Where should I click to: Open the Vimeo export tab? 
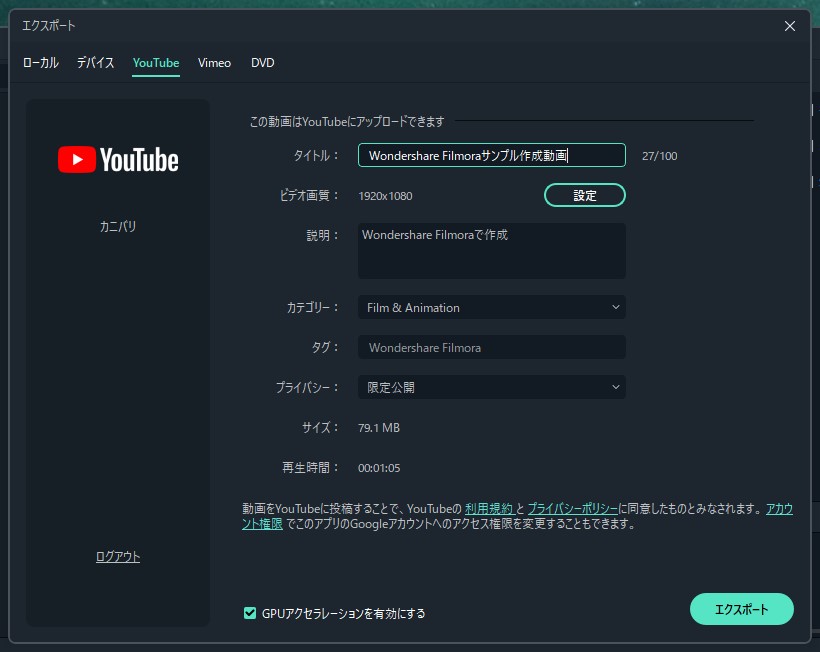(214, 63)
